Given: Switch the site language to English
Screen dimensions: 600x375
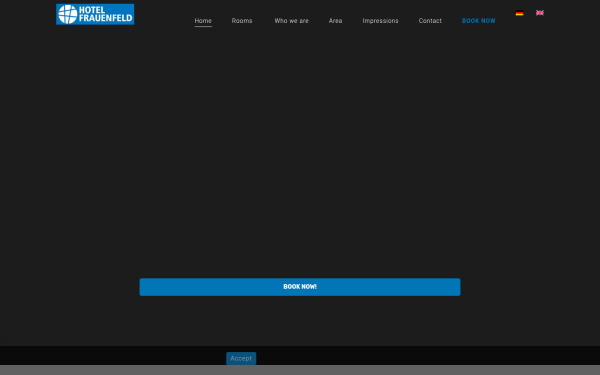Looking at the screenshot, I should coord(540,13).
